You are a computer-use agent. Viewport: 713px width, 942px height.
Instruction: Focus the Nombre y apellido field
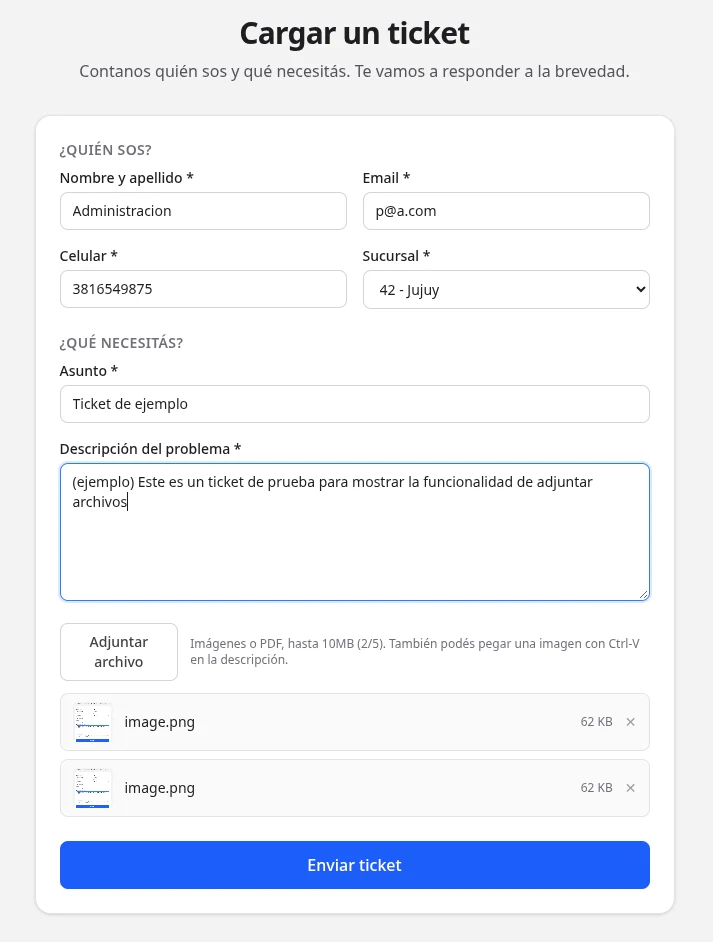203,211
